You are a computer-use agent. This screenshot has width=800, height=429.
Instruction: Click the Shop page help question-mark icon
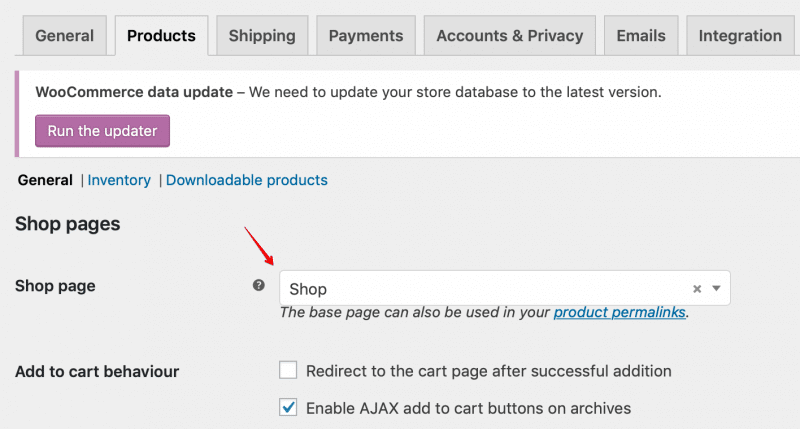pos(259,285)
